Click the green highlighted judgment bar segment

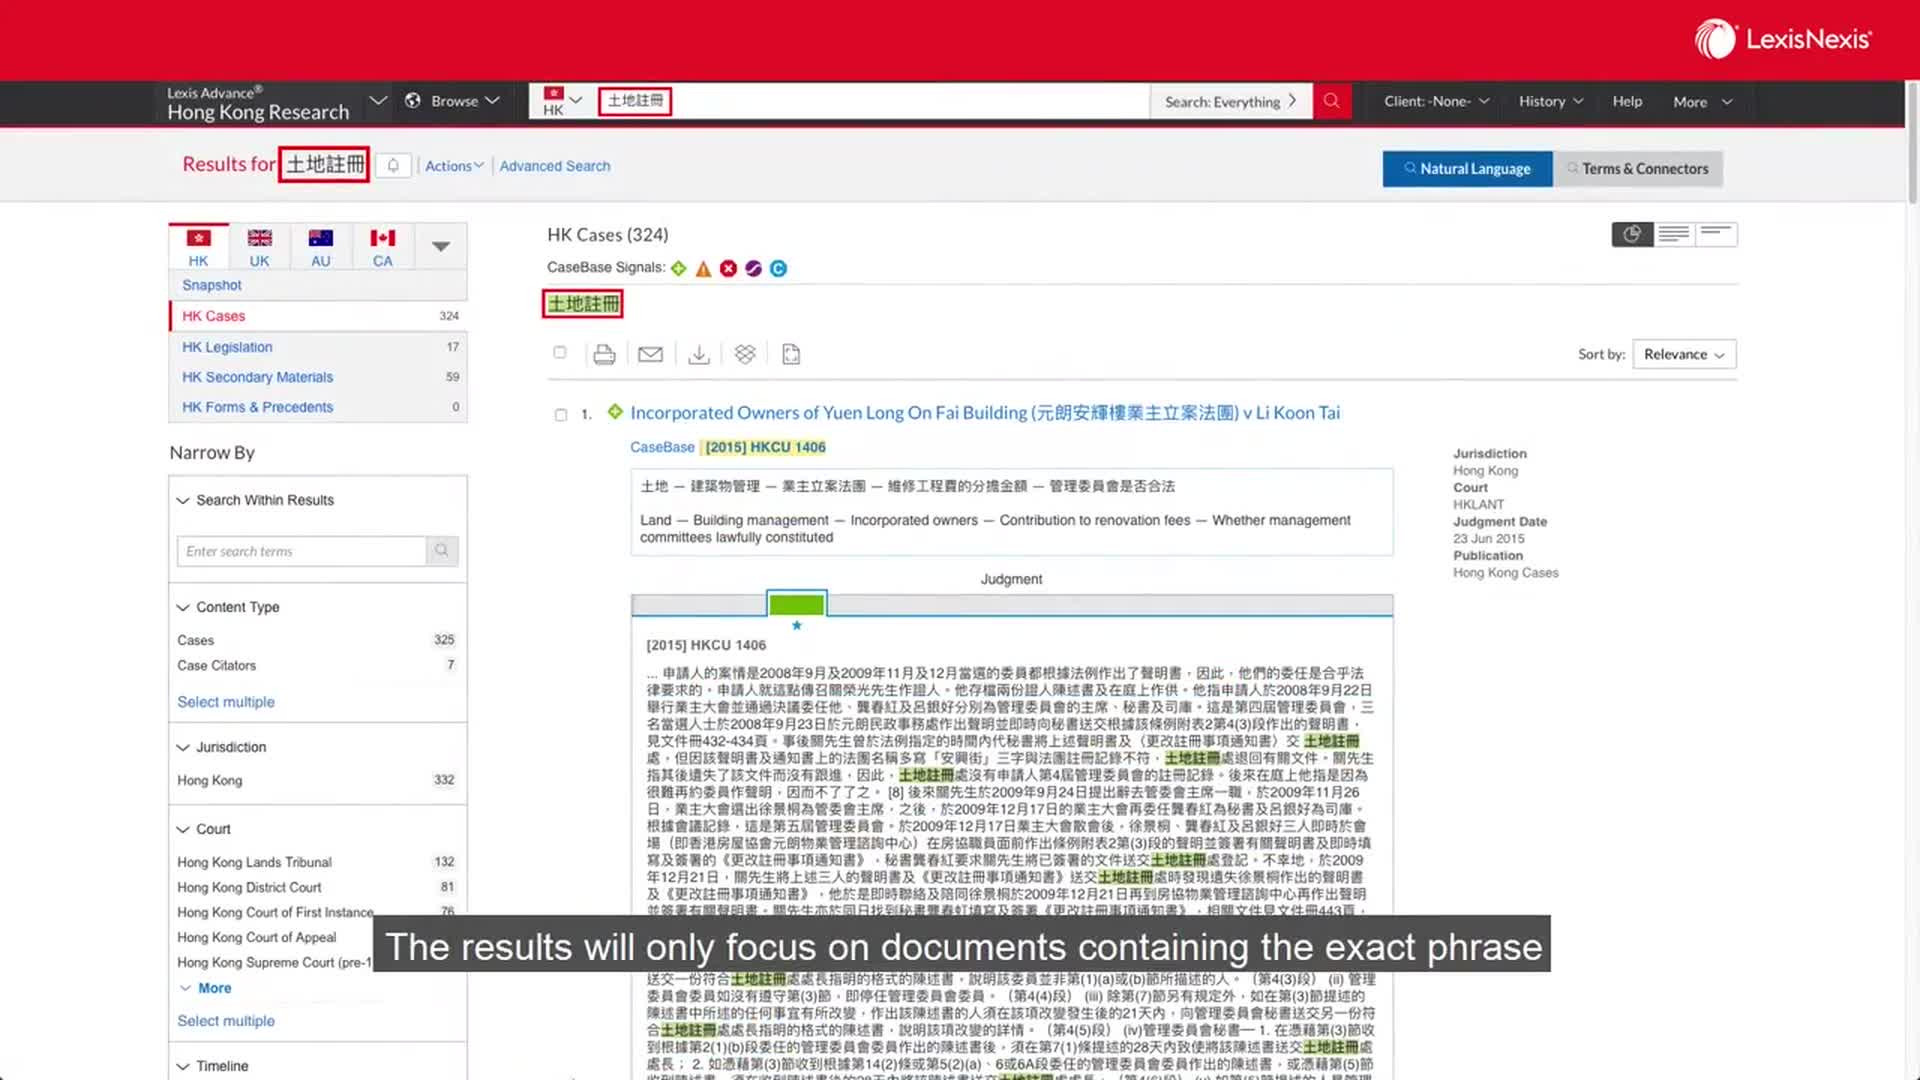(796, 604)
